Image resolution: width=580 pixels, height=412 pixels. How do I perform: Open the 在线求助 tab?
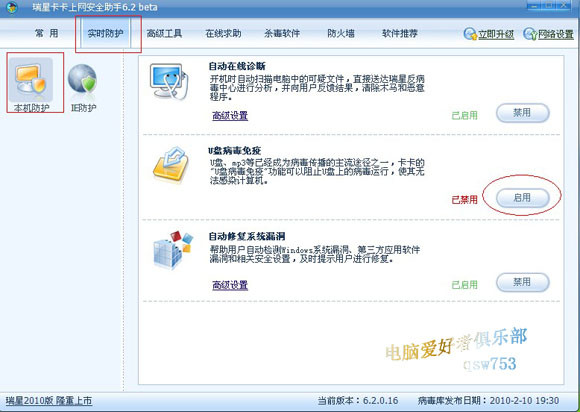tap(223, 33)
